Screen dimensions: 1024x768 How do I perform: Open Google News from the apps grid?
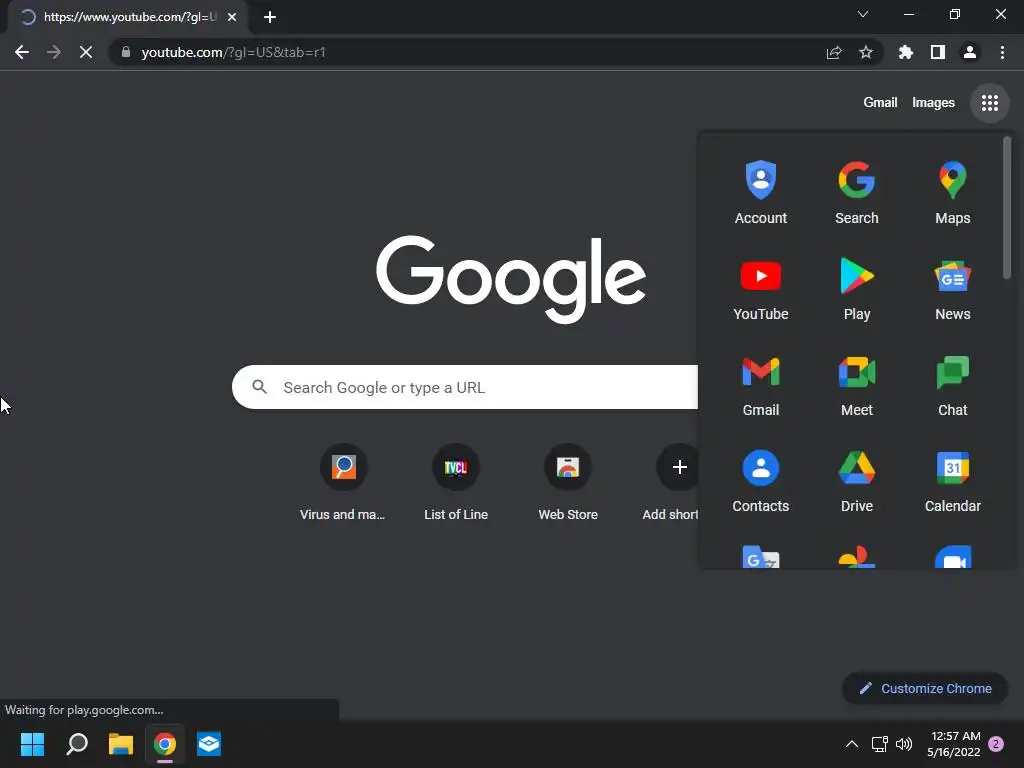point(952,289)
